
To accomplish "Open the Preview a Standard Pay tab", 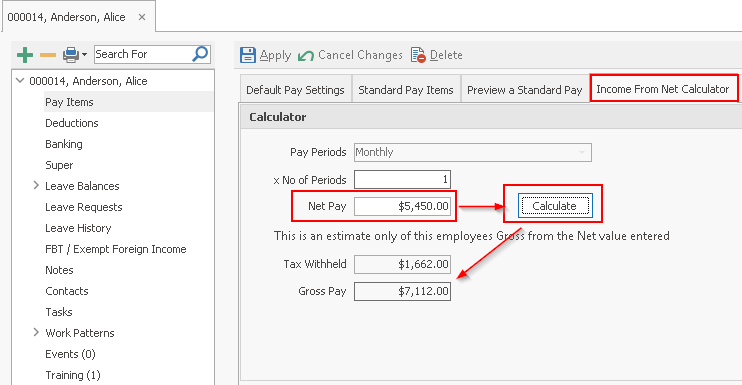I will (x=524, y=90).
